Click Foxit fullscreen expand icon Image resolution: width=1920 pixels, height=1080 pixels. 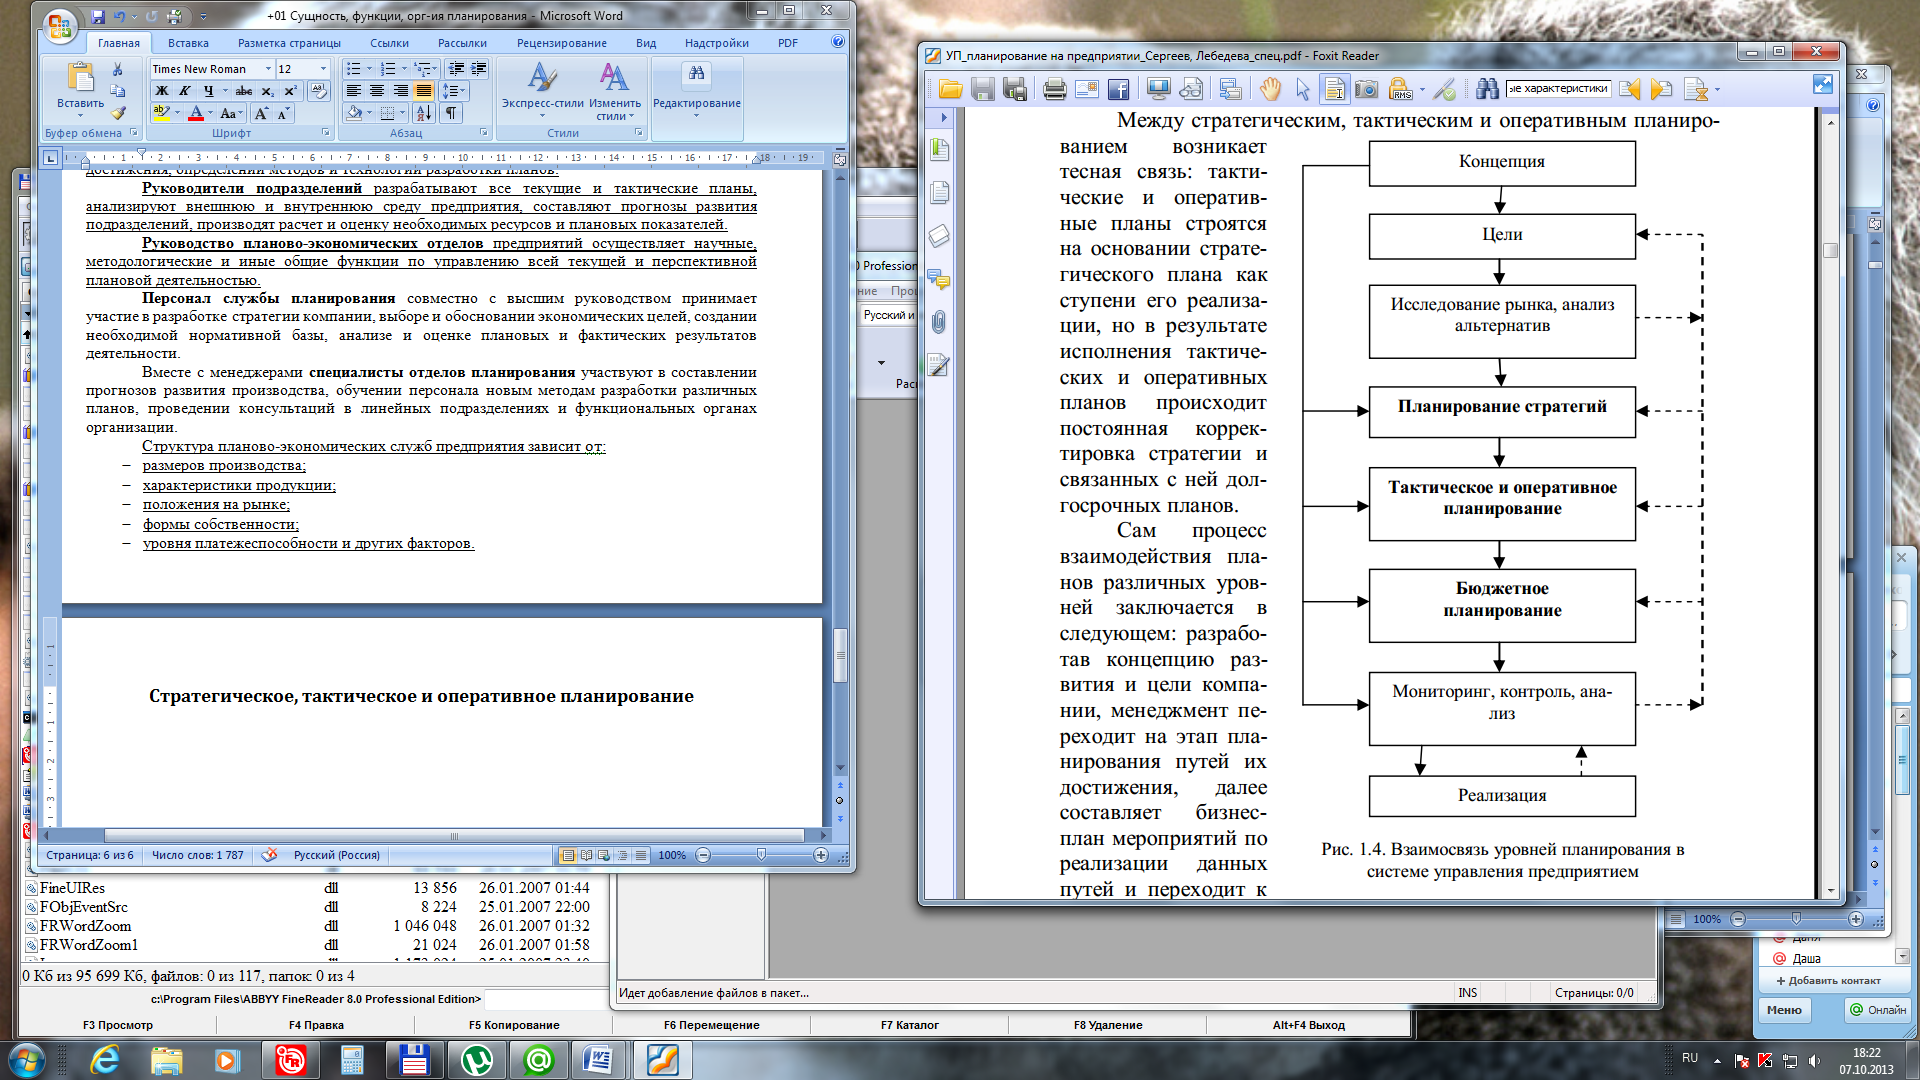1823,86
